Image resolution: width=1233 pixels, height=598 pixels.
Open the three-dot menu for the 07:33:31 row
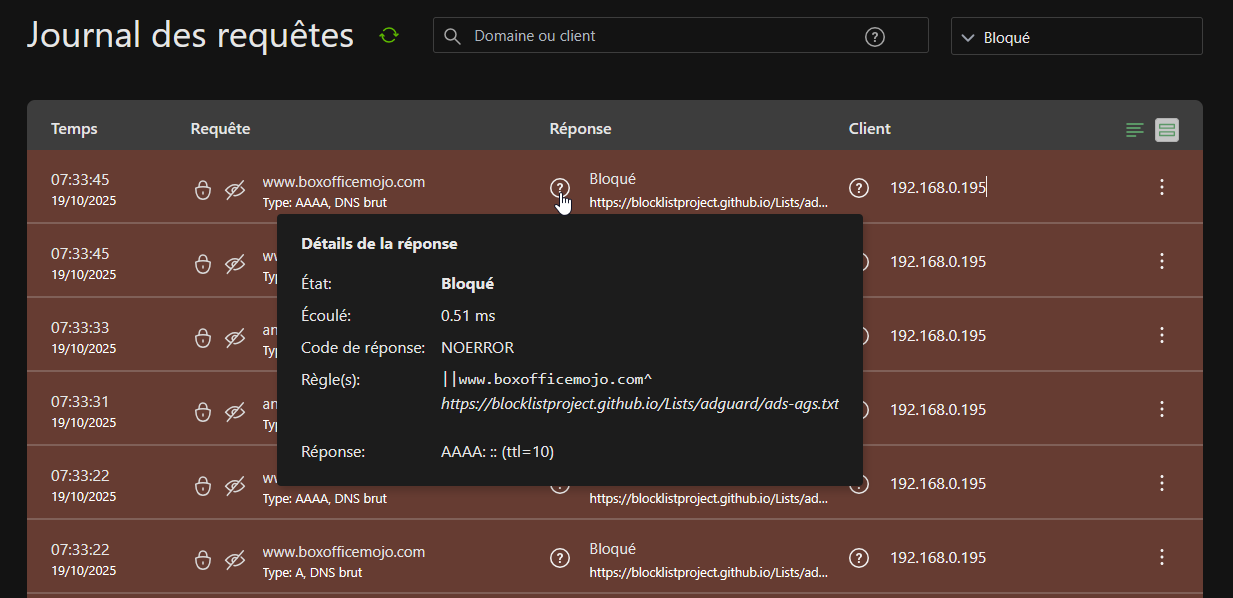coord(1161,409)
